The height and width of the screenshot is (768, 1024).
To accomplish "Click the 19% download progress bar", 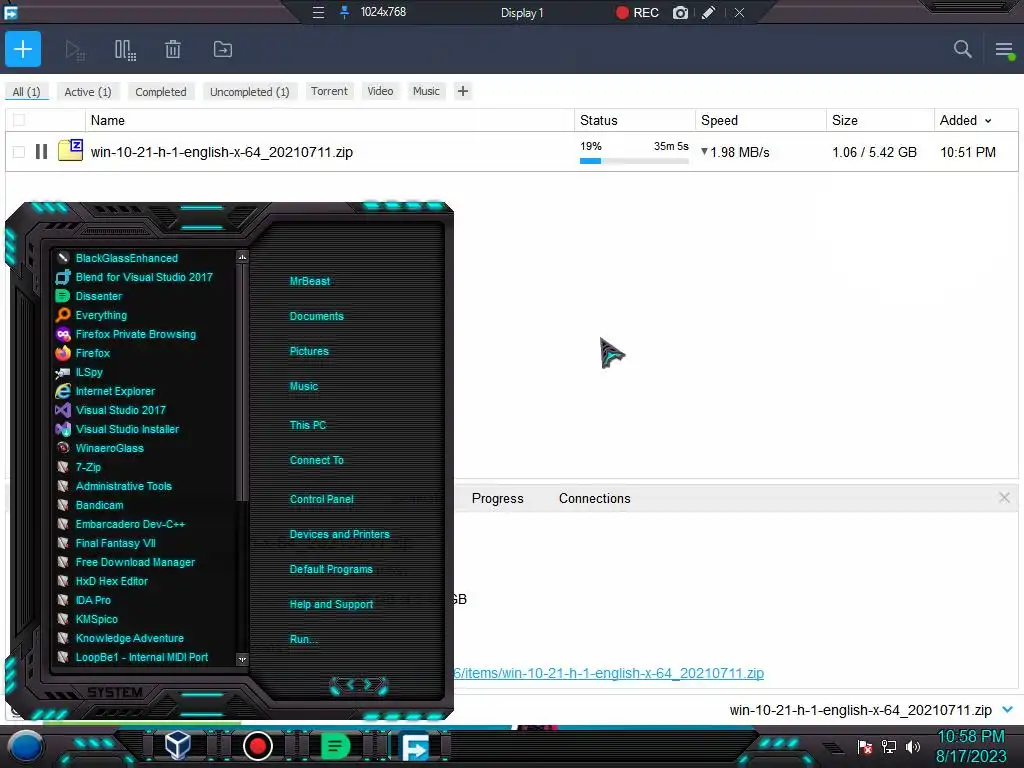I will click(634, 161).
